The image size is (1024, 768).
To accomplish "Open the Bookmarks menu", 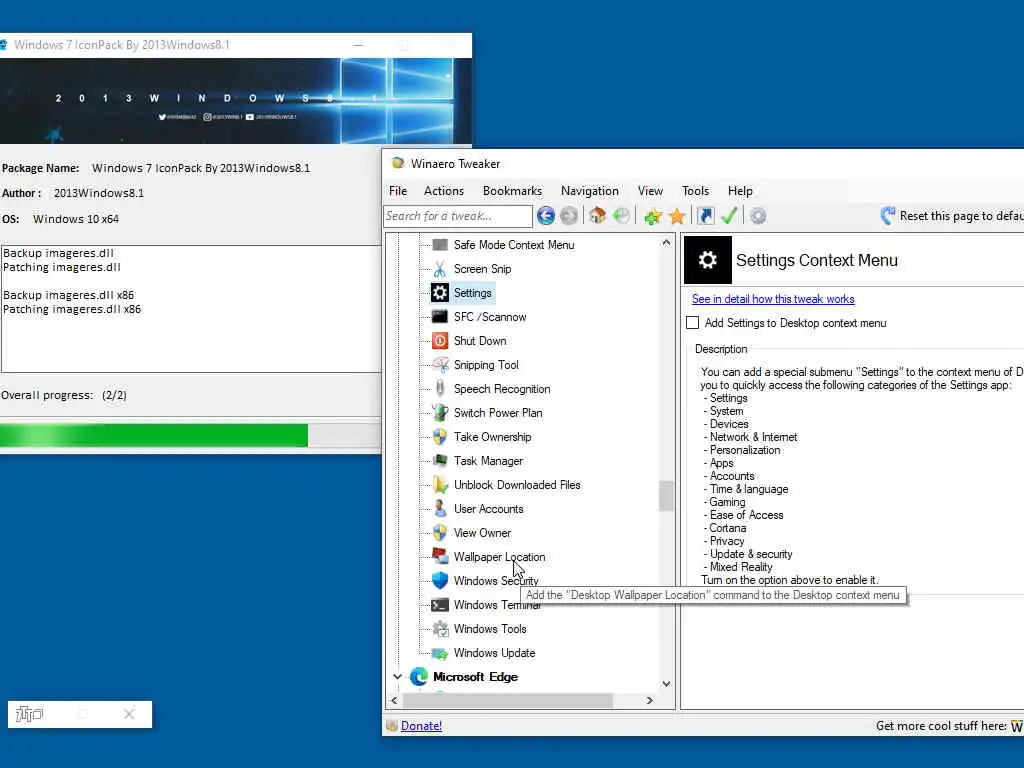I will (x=512, y=191).
